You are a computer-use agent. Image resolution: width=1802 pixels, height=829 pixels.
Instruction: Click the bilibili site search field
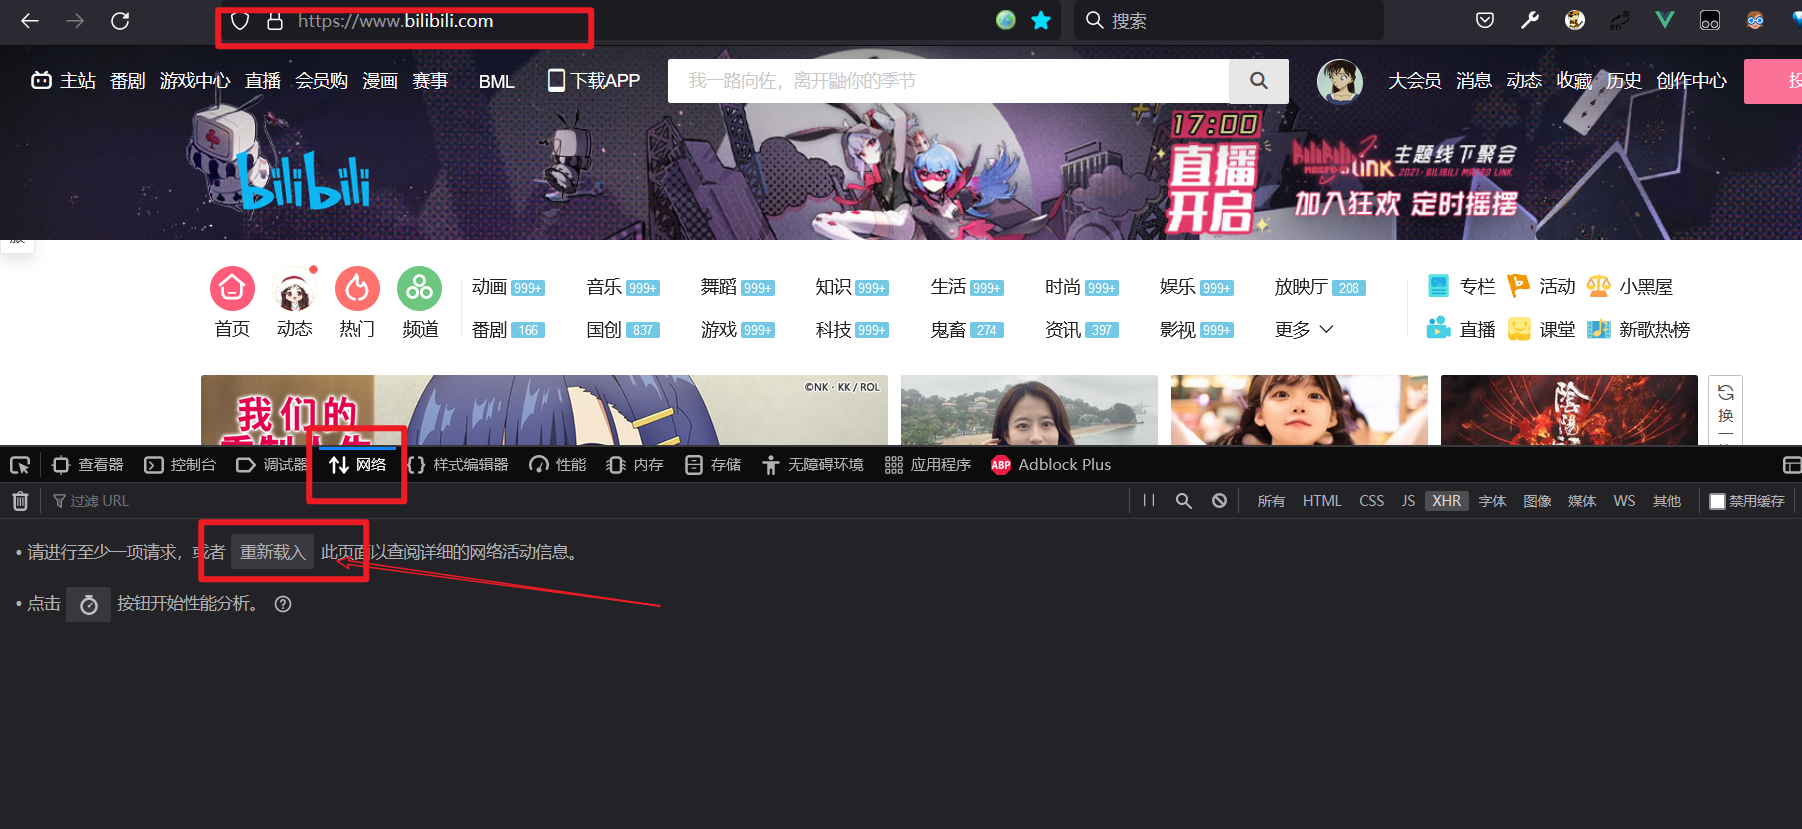tap(948, 81)
